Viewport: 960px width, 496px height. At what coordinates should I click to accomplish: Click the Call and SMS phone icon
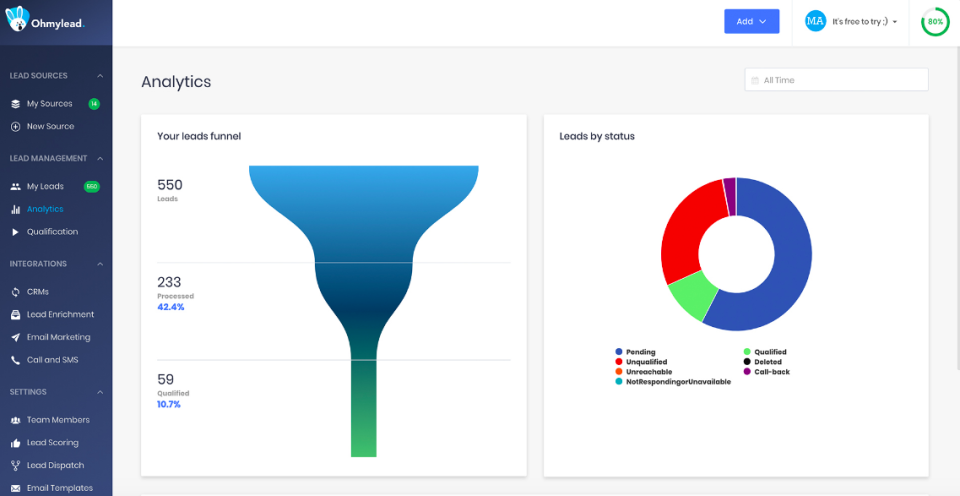click(16, 360)
